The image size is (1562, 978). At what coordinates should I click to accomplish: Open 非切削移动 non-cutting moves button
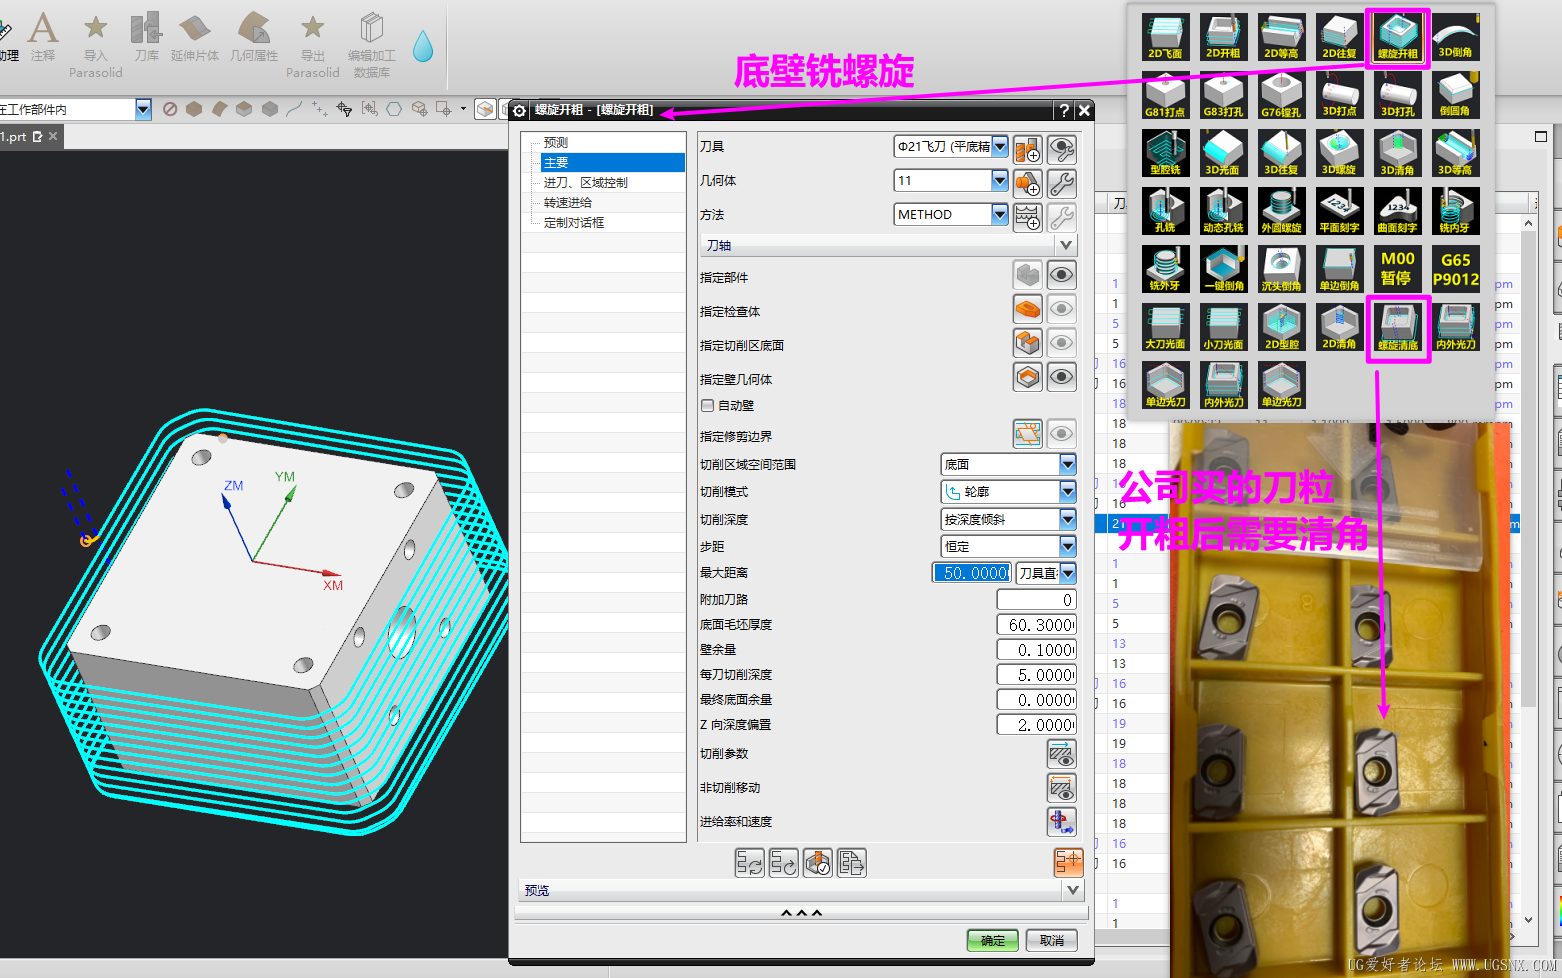[x=1062, y=788]
